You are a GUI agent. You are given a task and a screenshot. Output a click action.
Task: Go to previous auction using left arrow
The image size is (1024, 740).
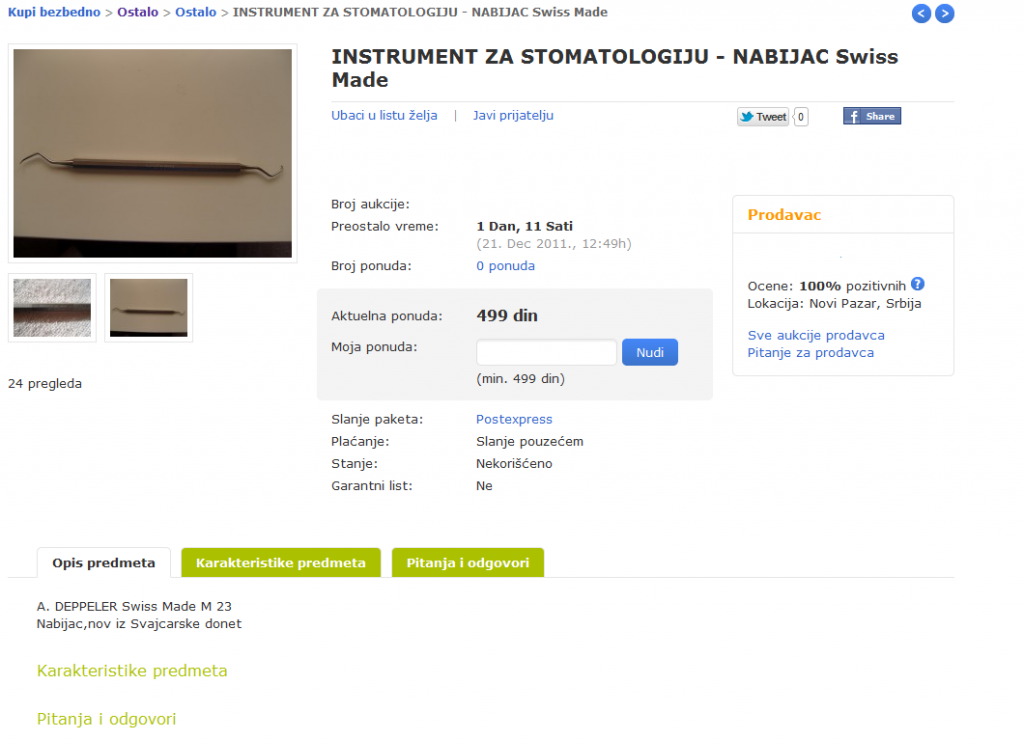click(921, 13)
